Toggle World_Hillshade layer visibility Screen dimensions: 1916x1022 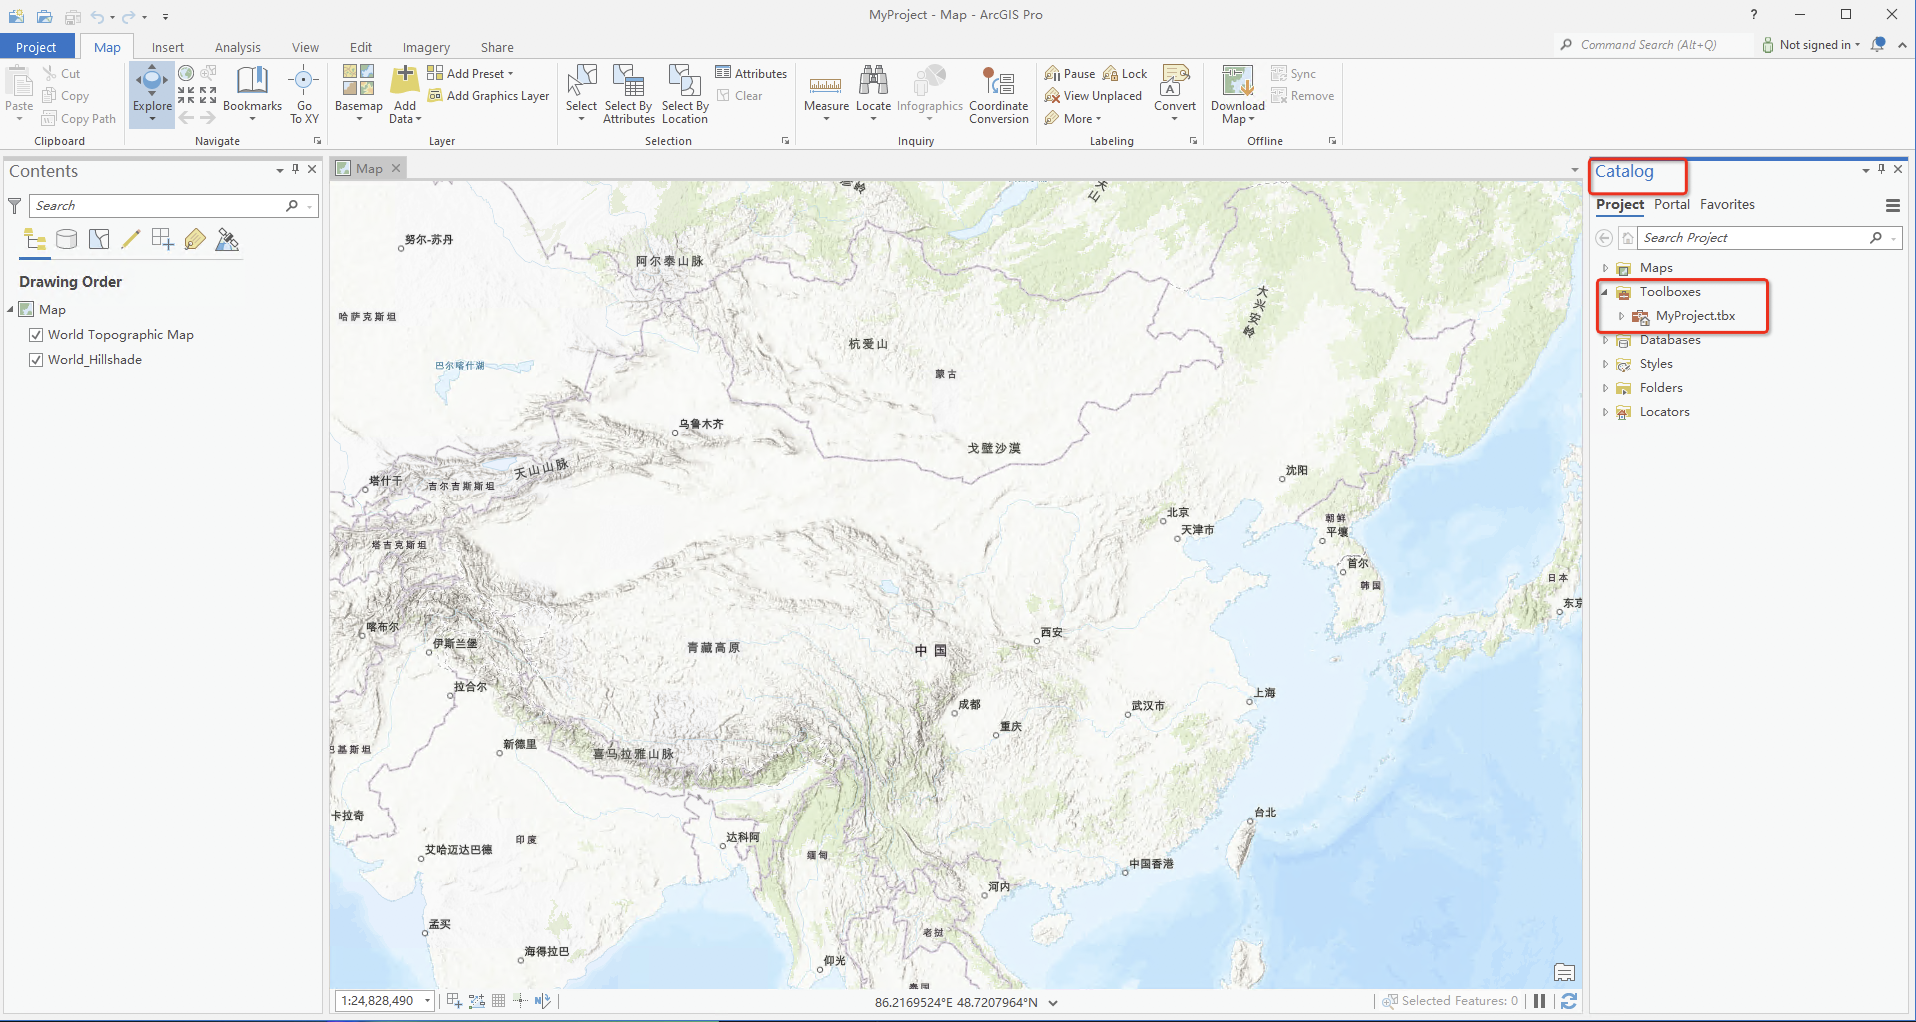(x=36, y=360)
